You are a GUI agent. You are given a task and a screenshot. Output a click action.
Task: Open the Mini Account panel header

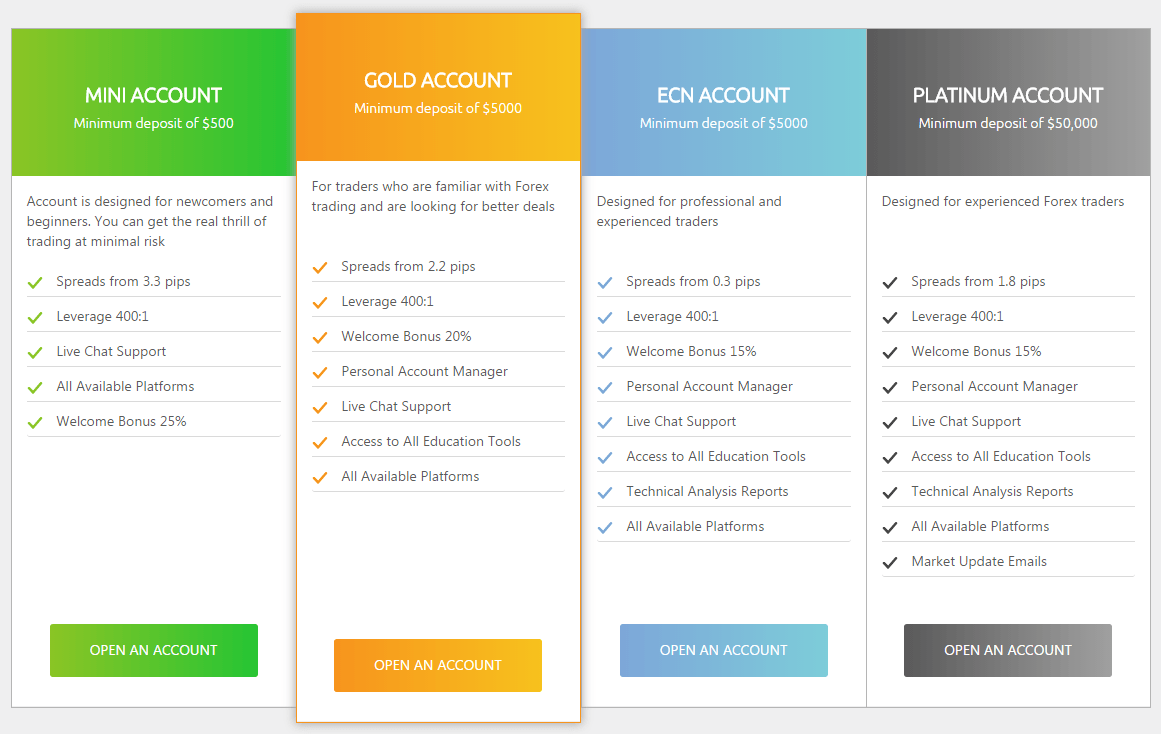(153, 95)
